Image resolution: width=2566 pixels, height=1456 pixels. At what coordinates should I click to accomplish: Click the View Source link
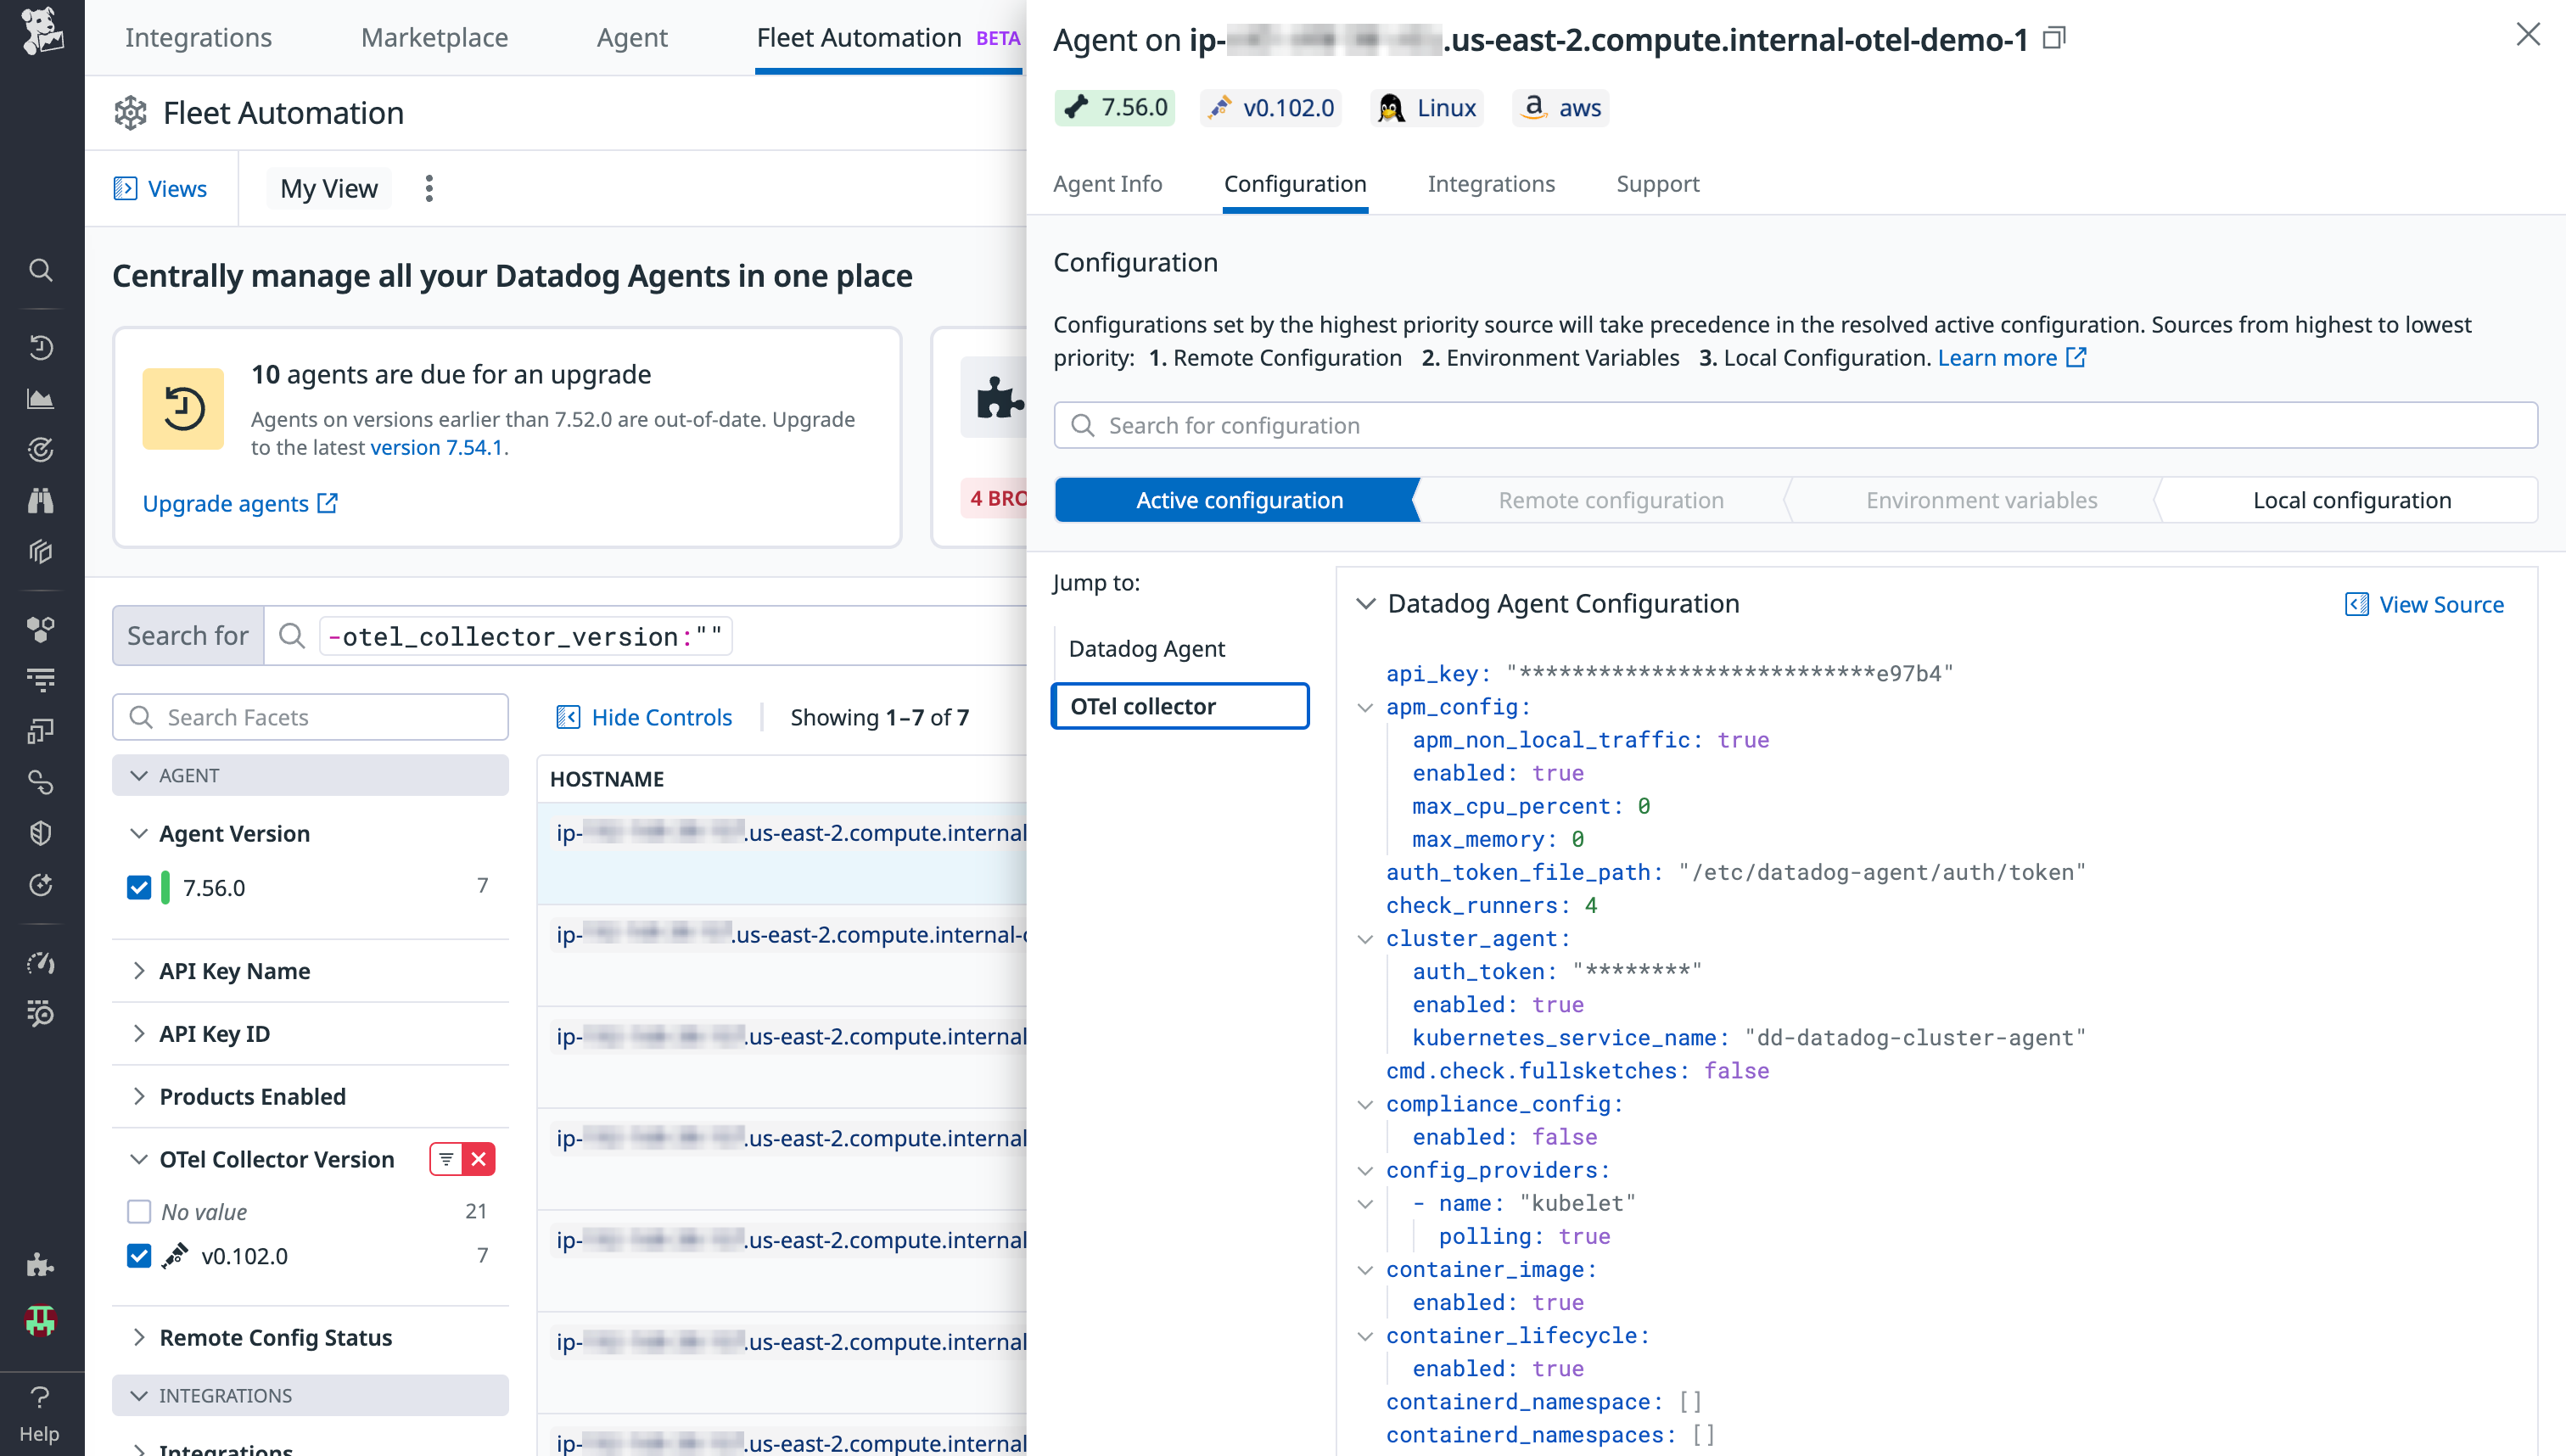[x=2425, y=604]
